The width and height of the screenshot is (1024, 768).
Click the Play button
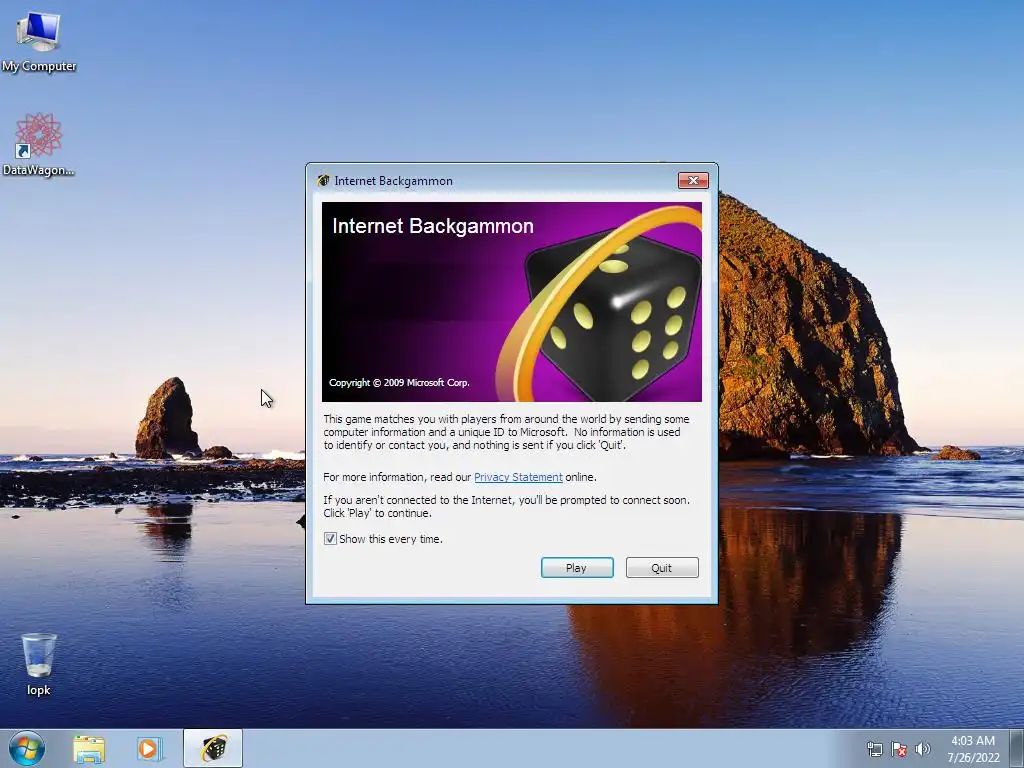point(577,568)
